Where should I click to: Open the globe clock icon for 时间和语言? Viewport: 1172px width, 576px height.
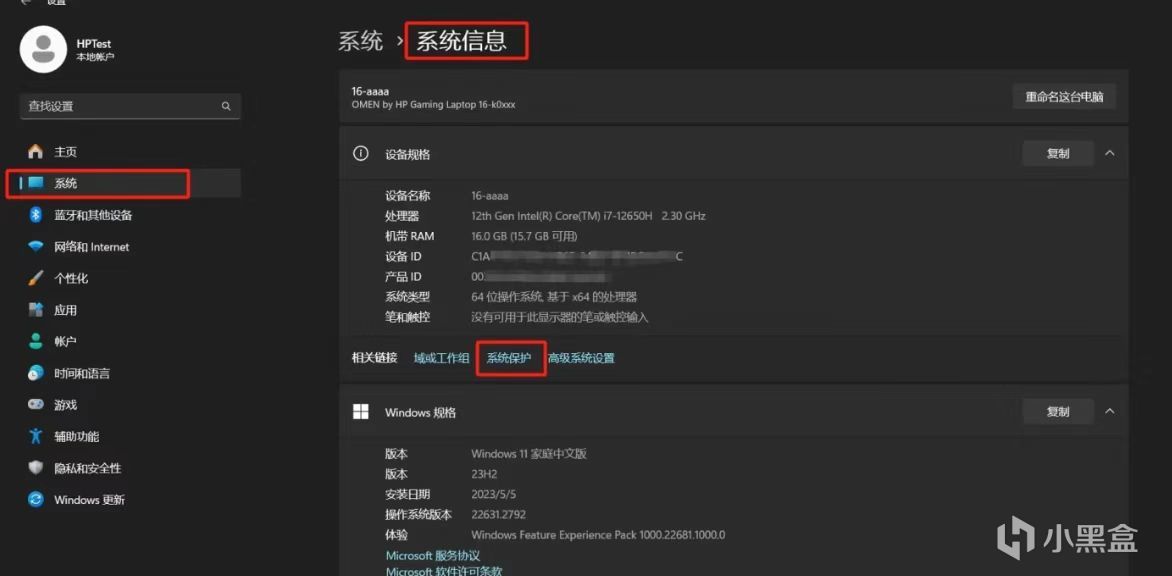[35, 373]
